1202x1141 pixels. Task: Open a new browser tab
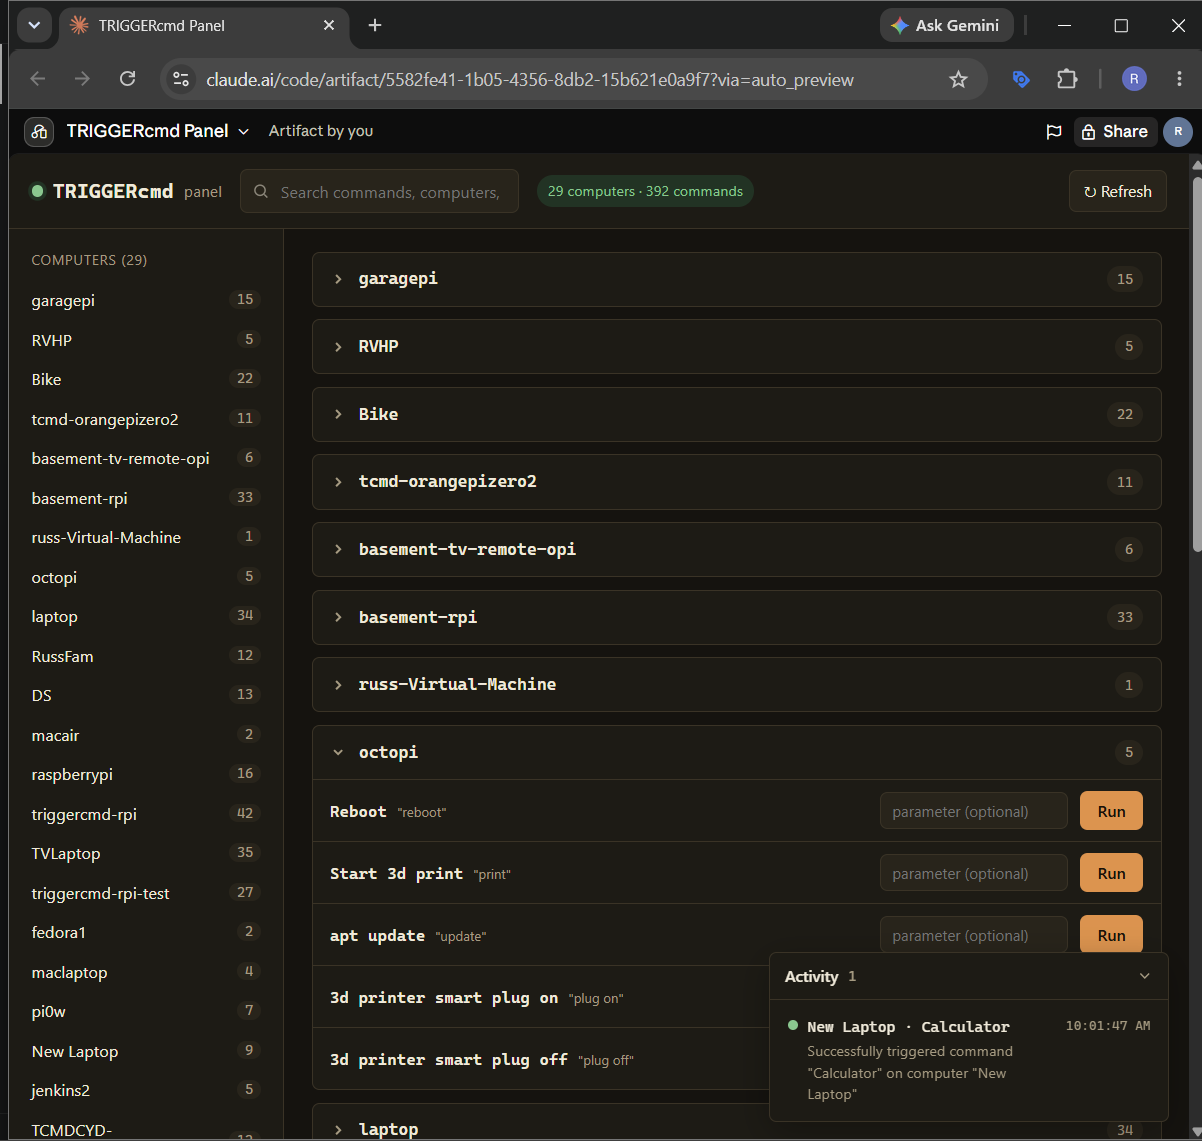(x=375, y=25)
